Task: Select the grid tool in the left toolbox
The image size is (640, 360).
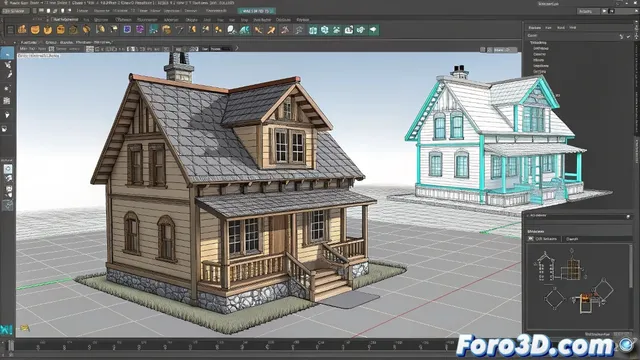Action: click(x=7, y=101)
